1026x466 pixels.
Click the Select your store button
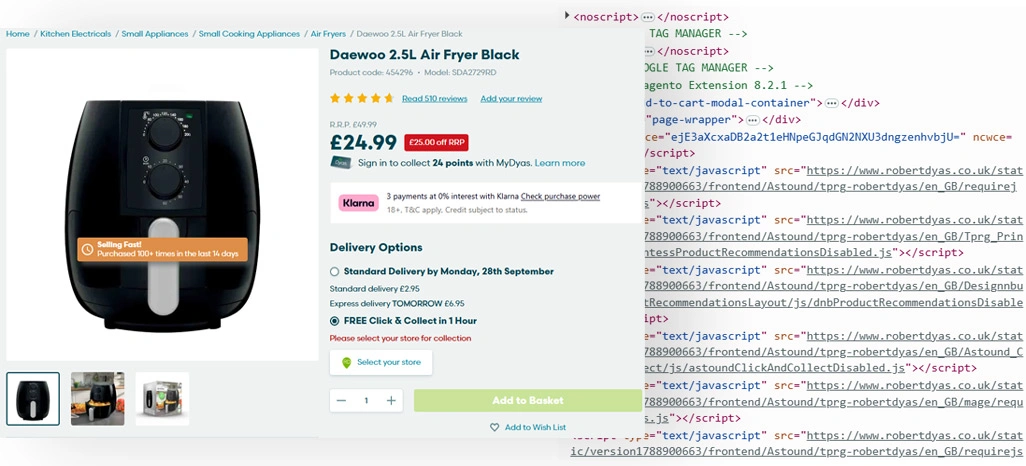(x=381, y=363)
